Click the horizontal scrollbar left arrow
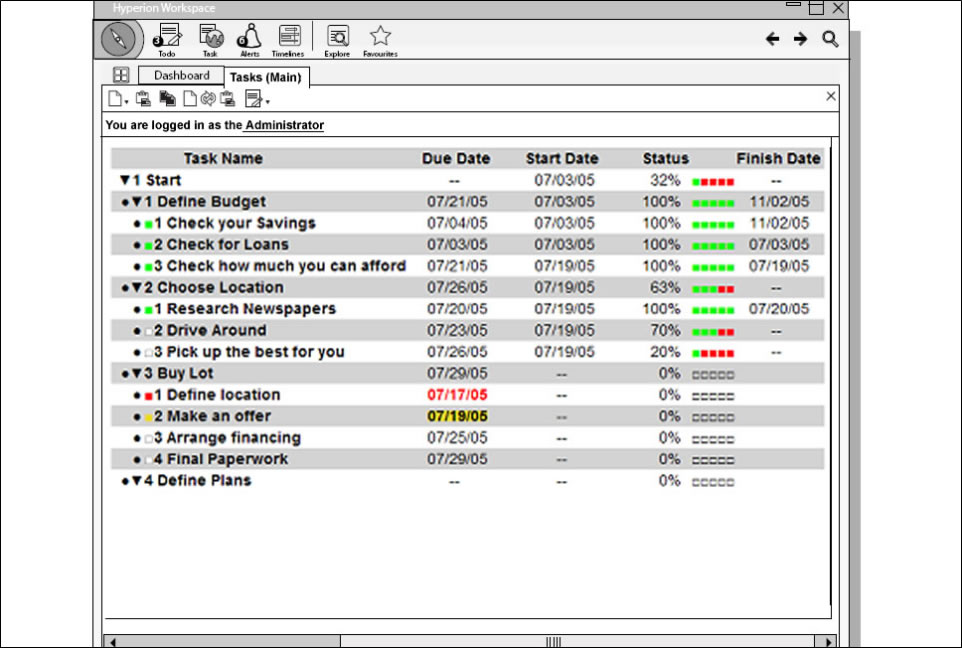Screen dimensions: 962x648 [x=112, y=642]
